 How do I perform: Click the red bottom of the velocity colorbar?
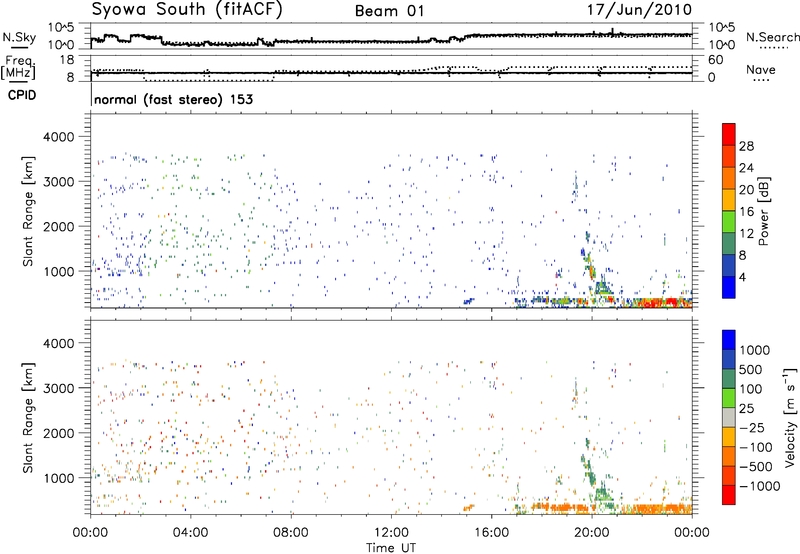coord(729,495)
